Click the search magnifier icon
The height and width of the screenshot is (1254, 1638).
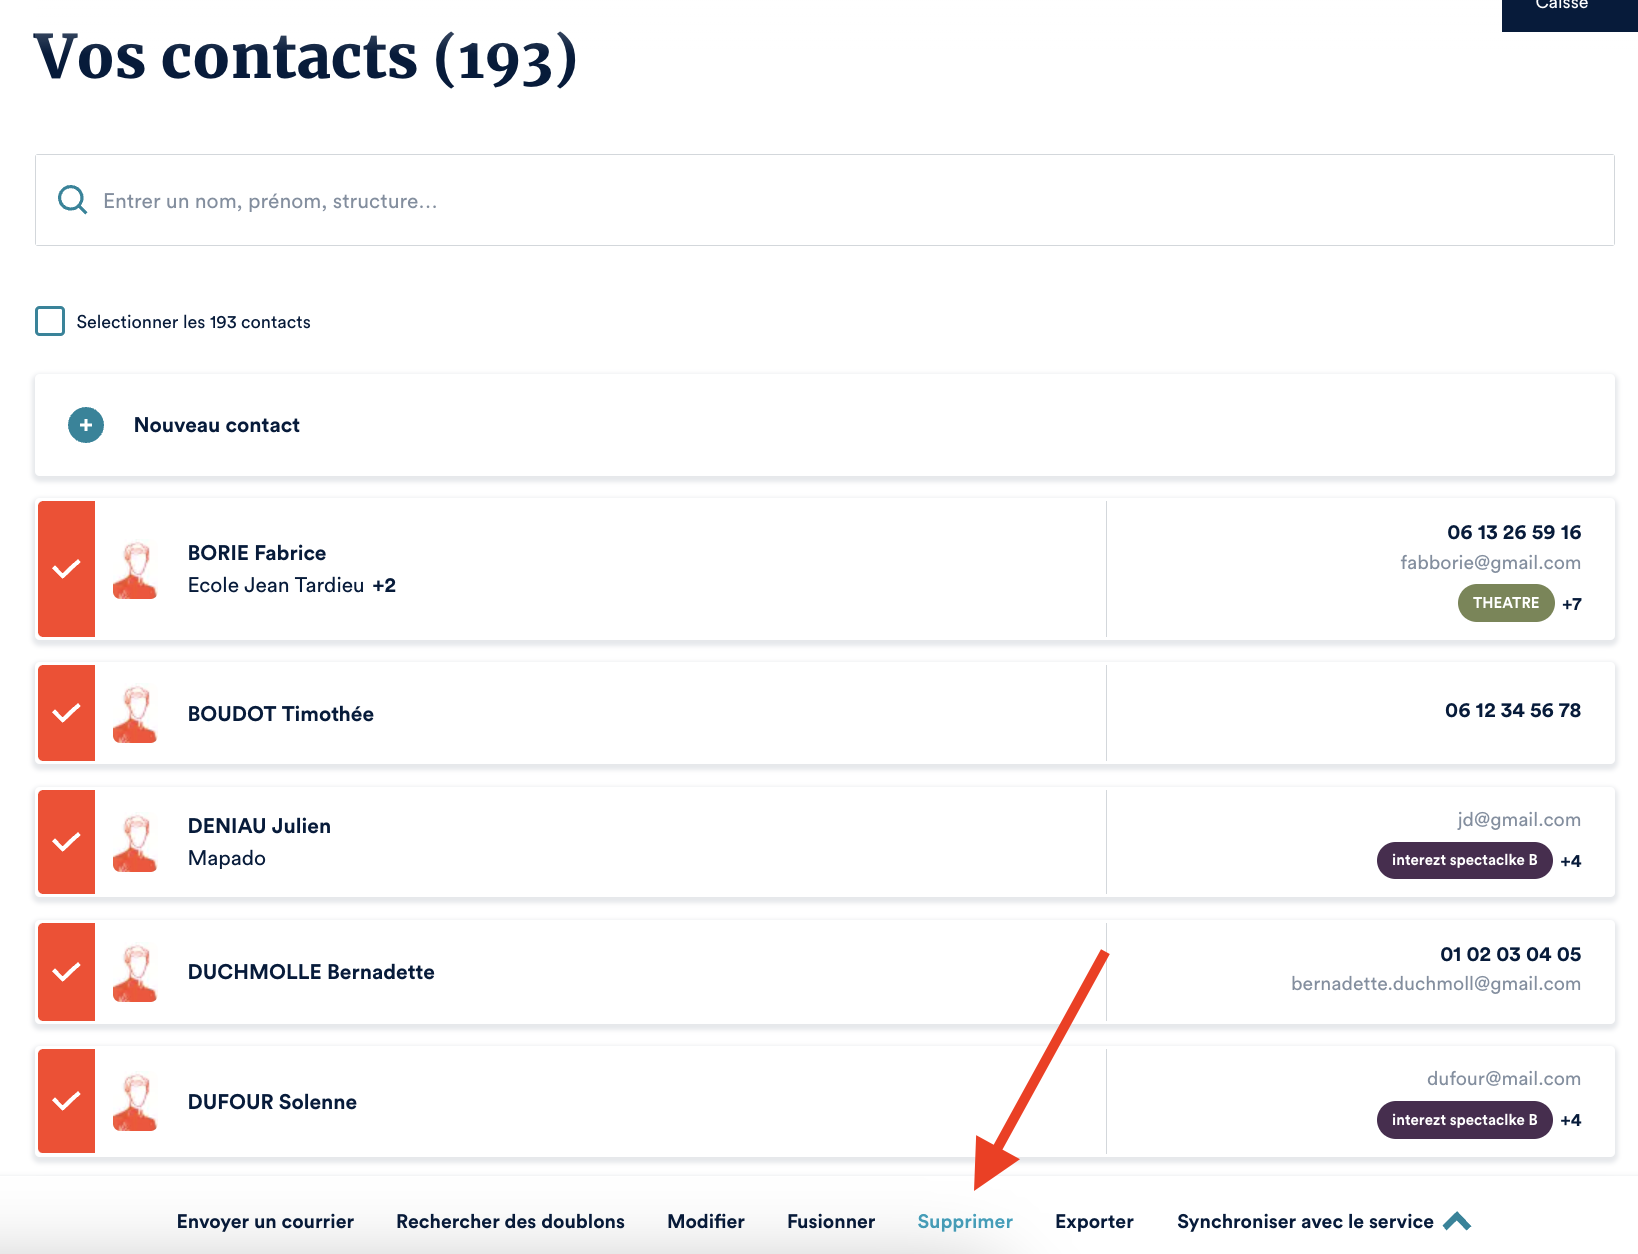[72, 200]
